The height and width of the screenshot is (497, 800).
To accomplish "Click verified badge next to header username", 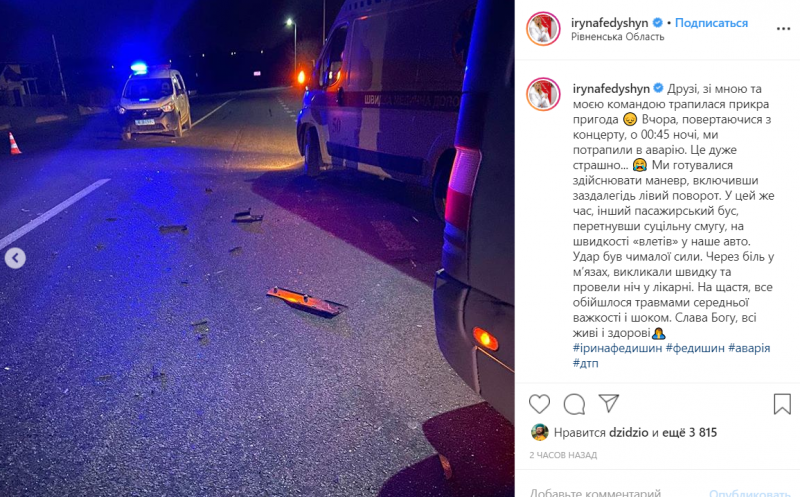I will (658, 23).
